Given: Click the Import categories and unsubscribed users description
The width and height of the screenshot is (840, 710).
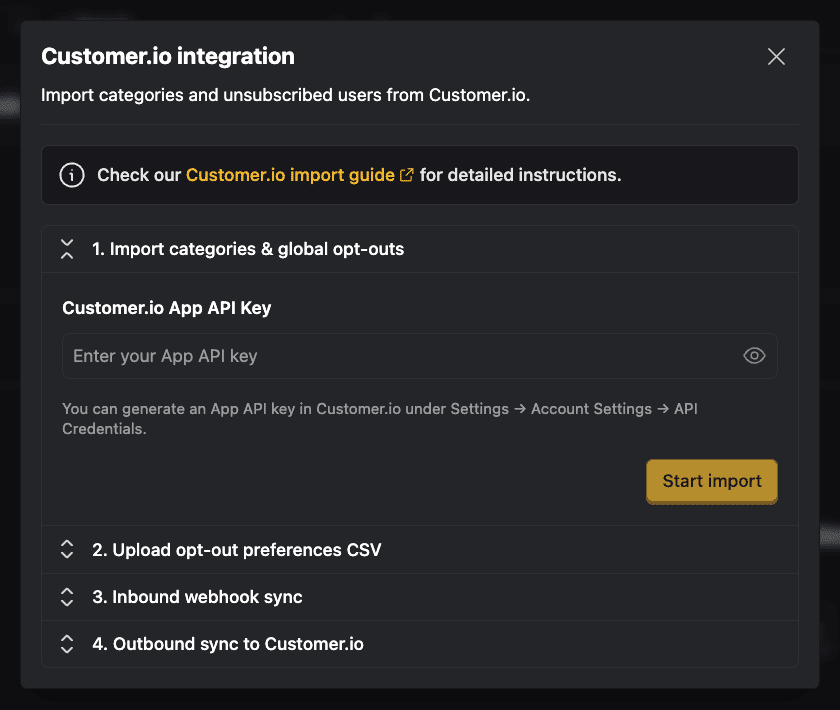Looking at the screenshot, I should [x=286, y=95].
